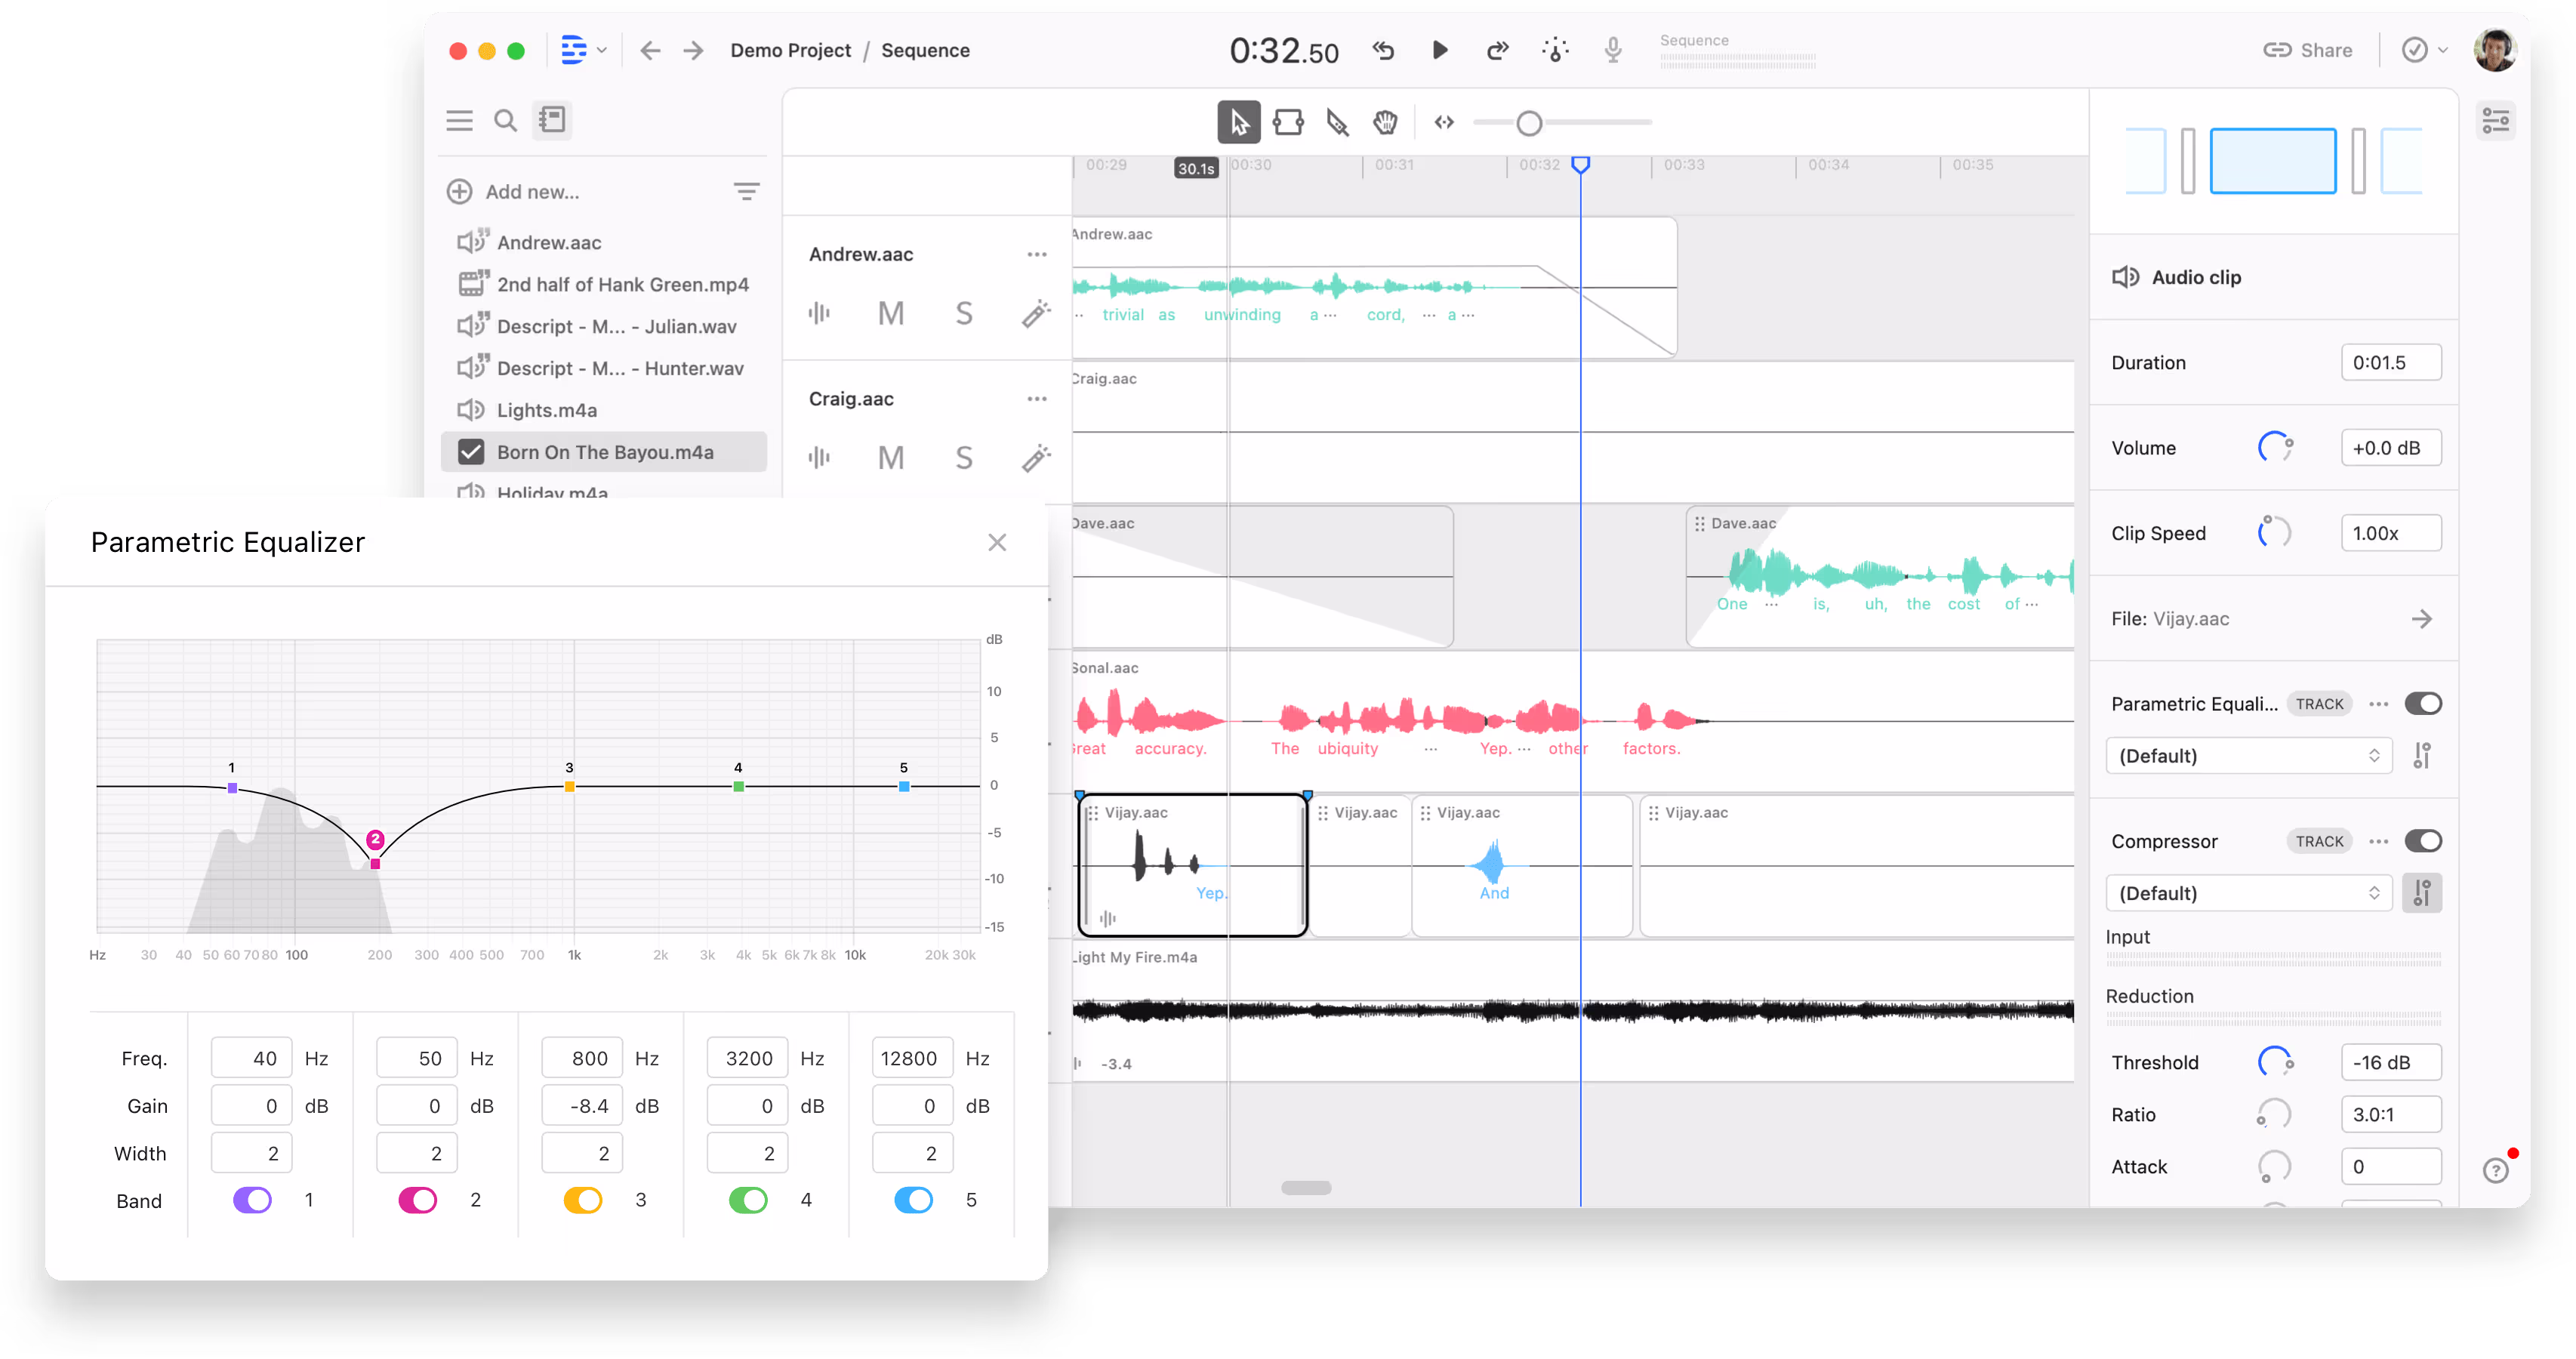Click the waveform icon on Andrew.aac track

819,313
